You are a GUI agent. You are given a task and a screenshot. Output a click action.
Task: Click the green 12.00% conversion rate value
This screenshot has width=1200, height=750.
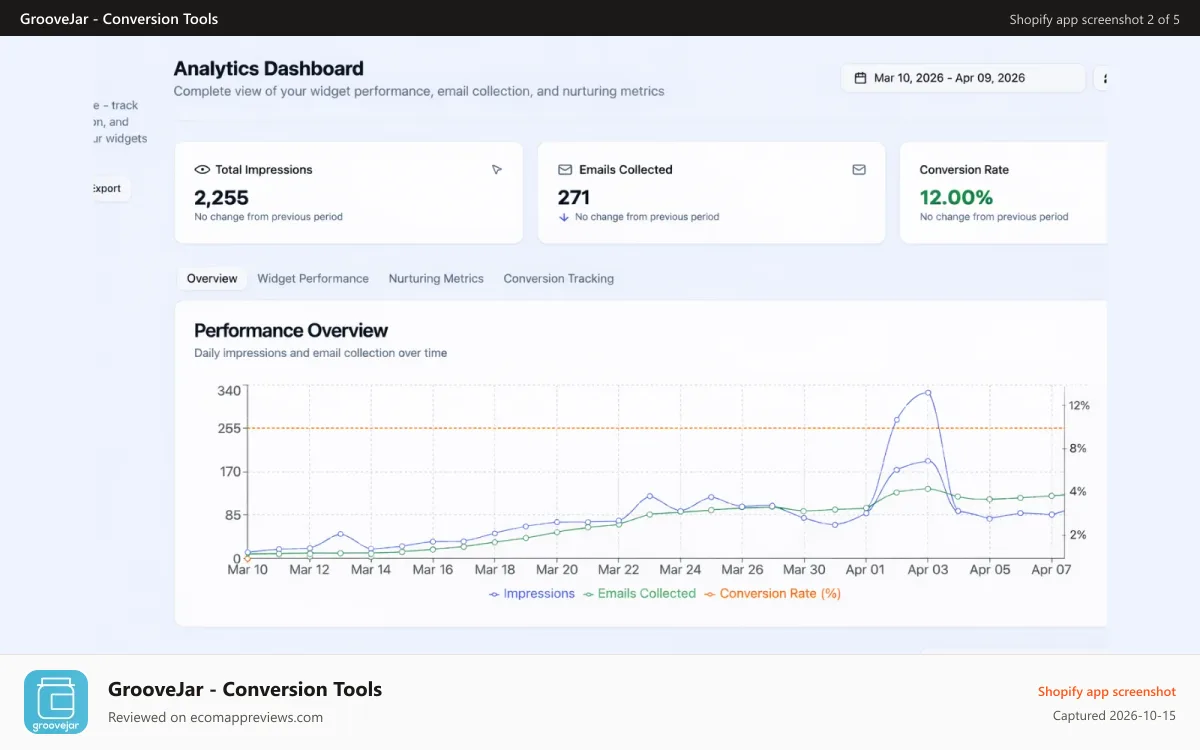point(956,198)
